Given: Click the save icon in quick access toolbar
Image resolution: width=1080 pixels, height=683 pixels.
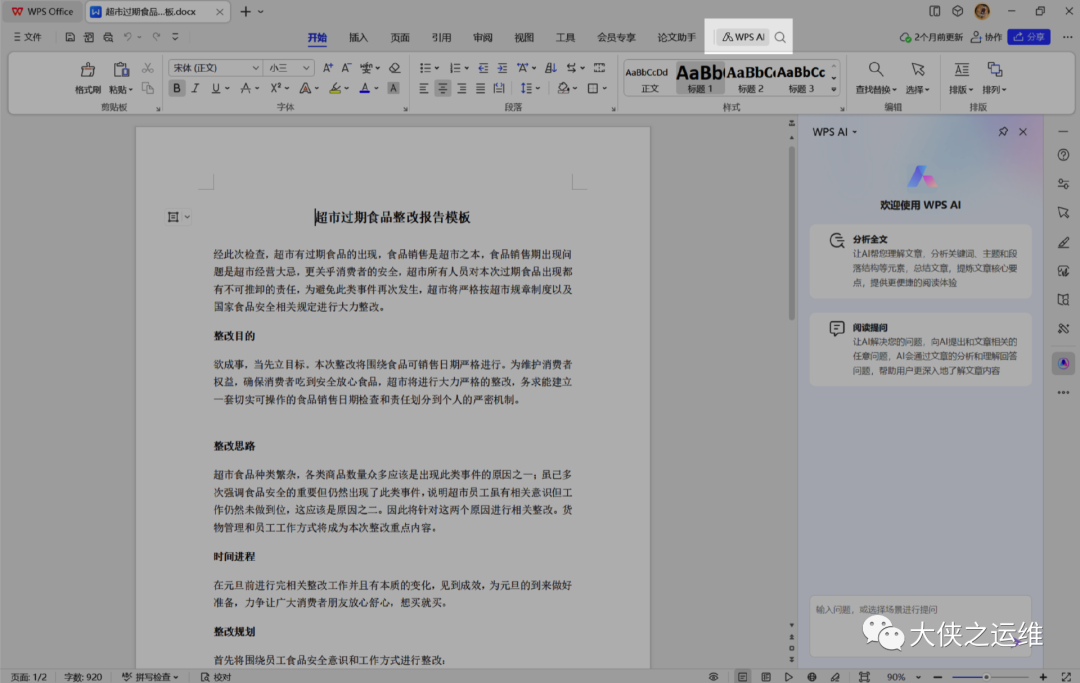Looking at the screenshot, I should [70, 37].
